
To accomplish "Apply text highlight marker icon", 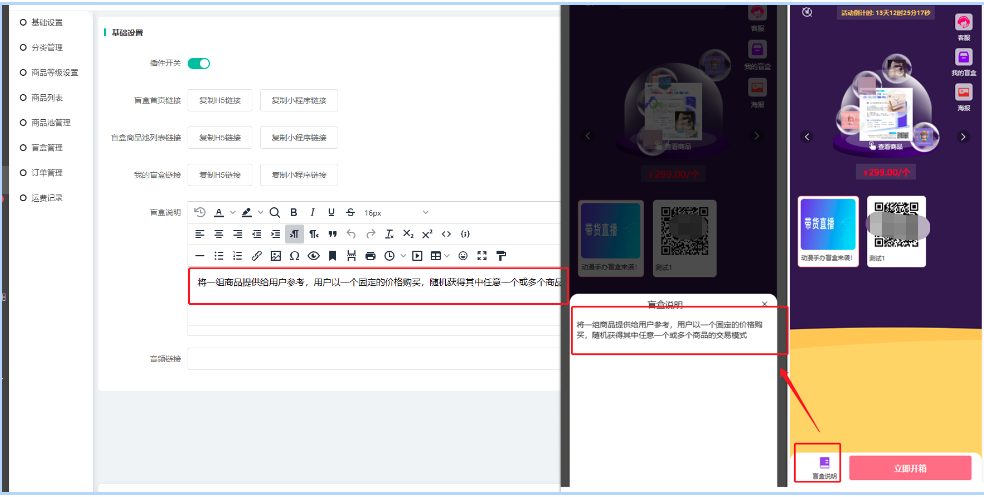I will click(247, 212).
